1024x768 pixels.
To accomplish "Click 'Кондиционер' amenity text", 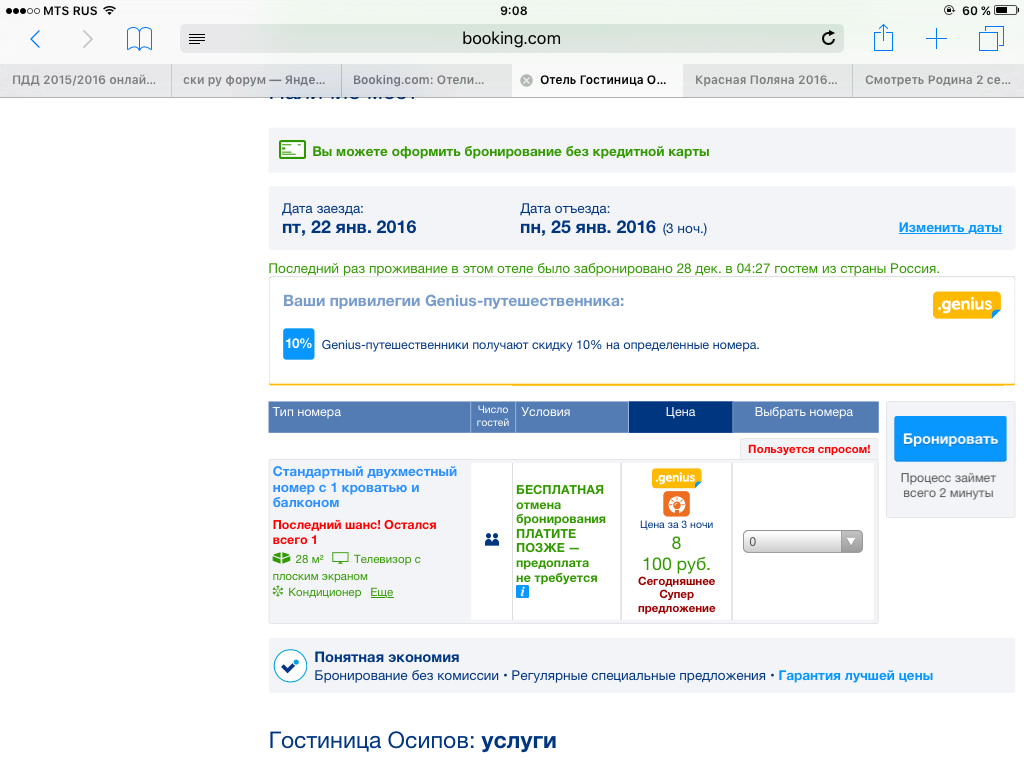I will click(x=325, y=592).
